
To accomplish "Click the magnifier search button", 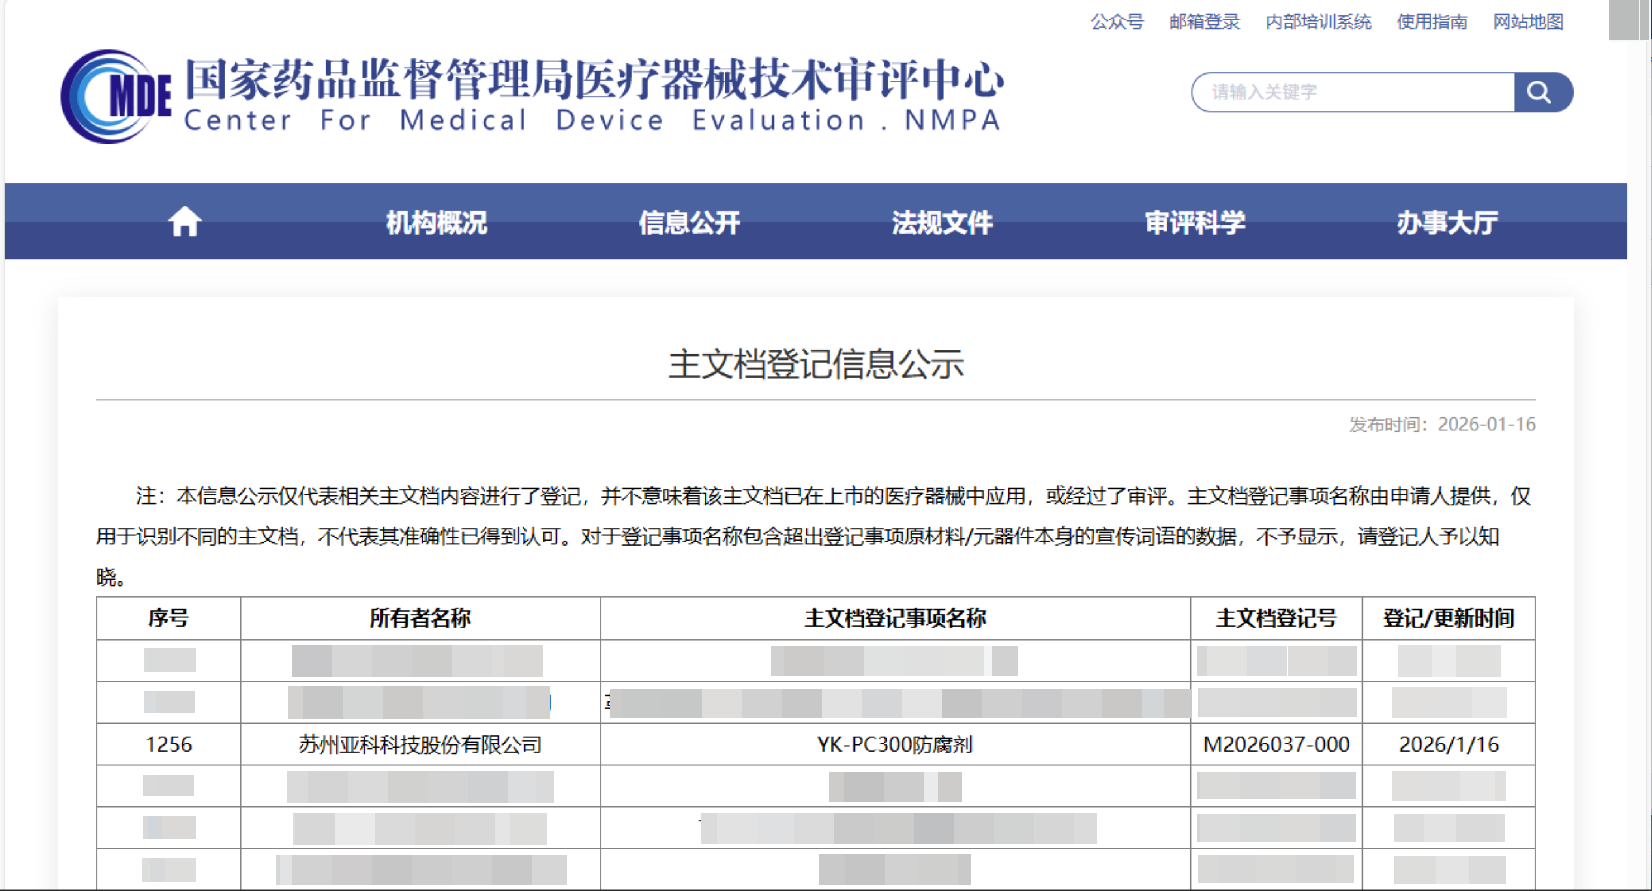I will (1541, 93).
